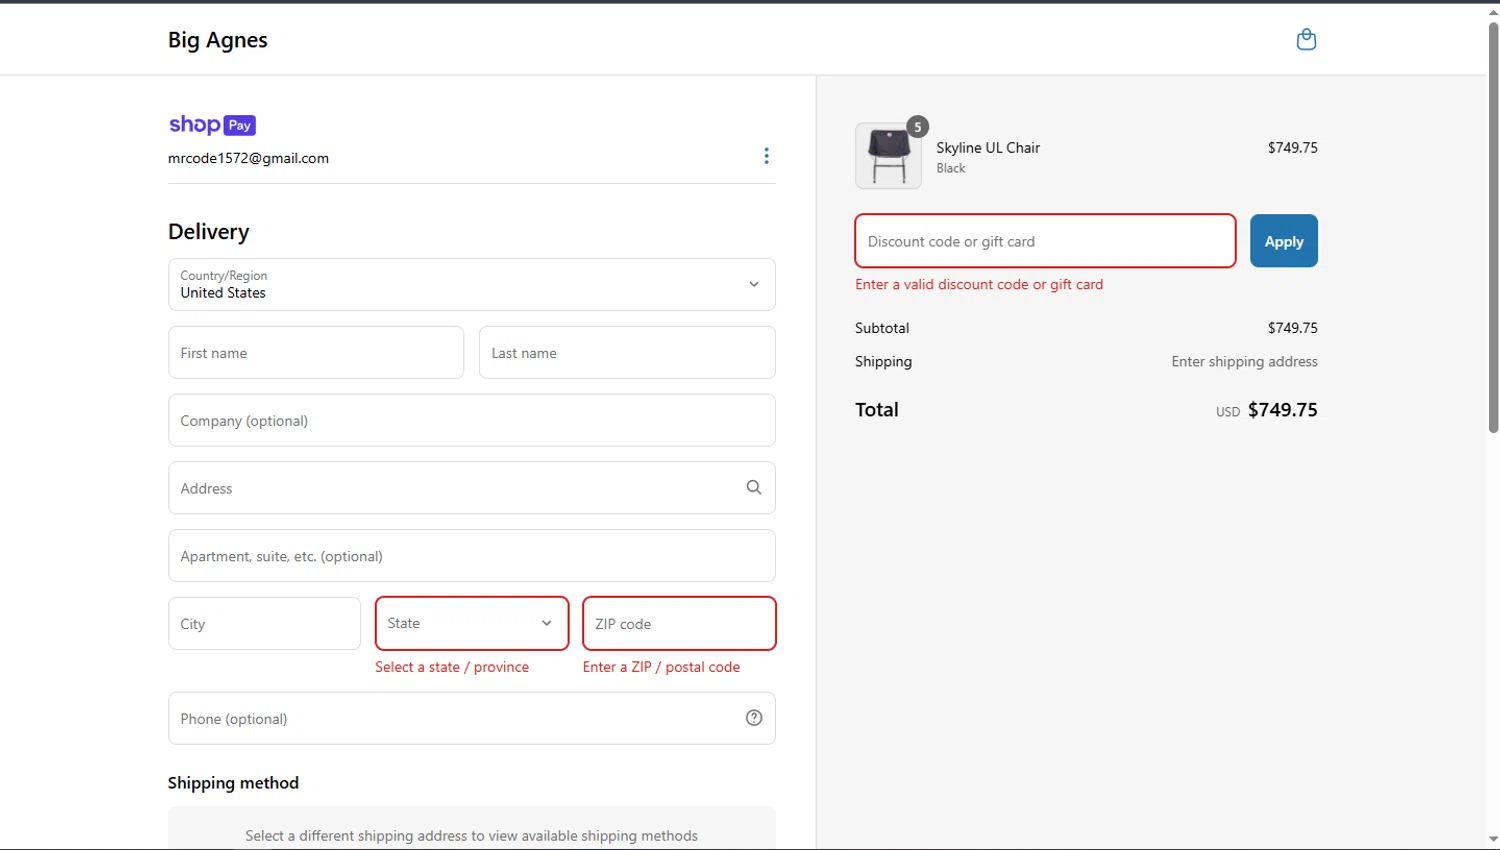The width and height of the screenshot is (1500, 850).
Task: Click the mrcode1572@gmail.com email text
Action: click(x=248, y=158)
